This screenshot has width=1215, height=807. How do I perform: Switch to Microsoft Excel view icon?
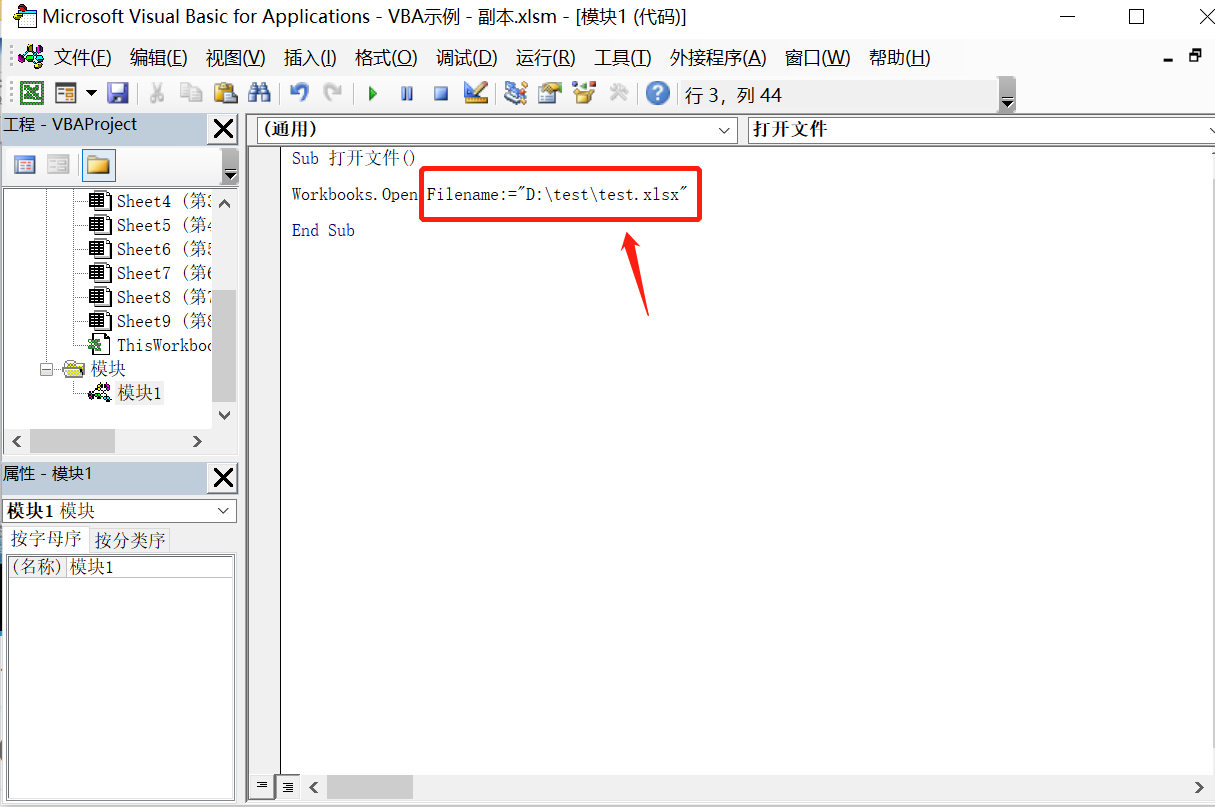pyautogui.click(x=32, y=93)
